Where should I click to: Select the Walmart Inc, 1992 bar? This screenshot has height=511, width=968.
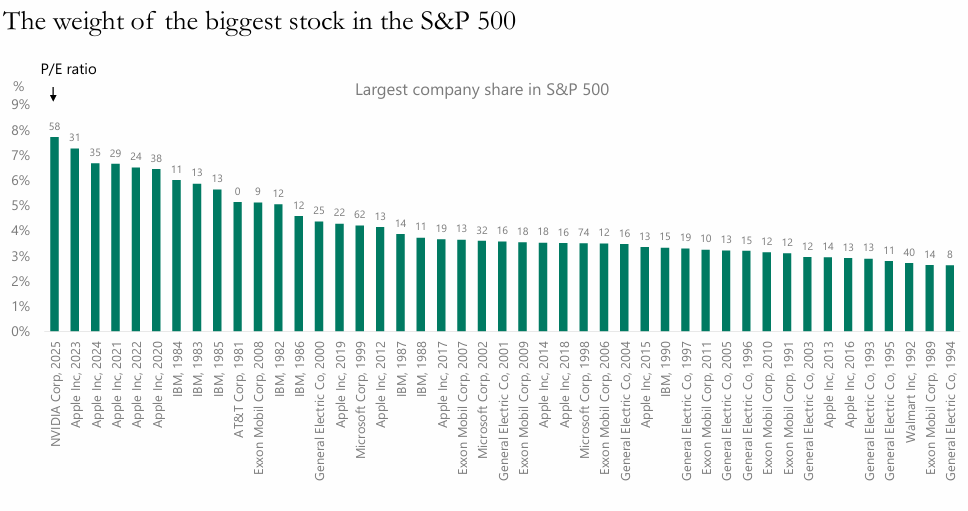910,297
